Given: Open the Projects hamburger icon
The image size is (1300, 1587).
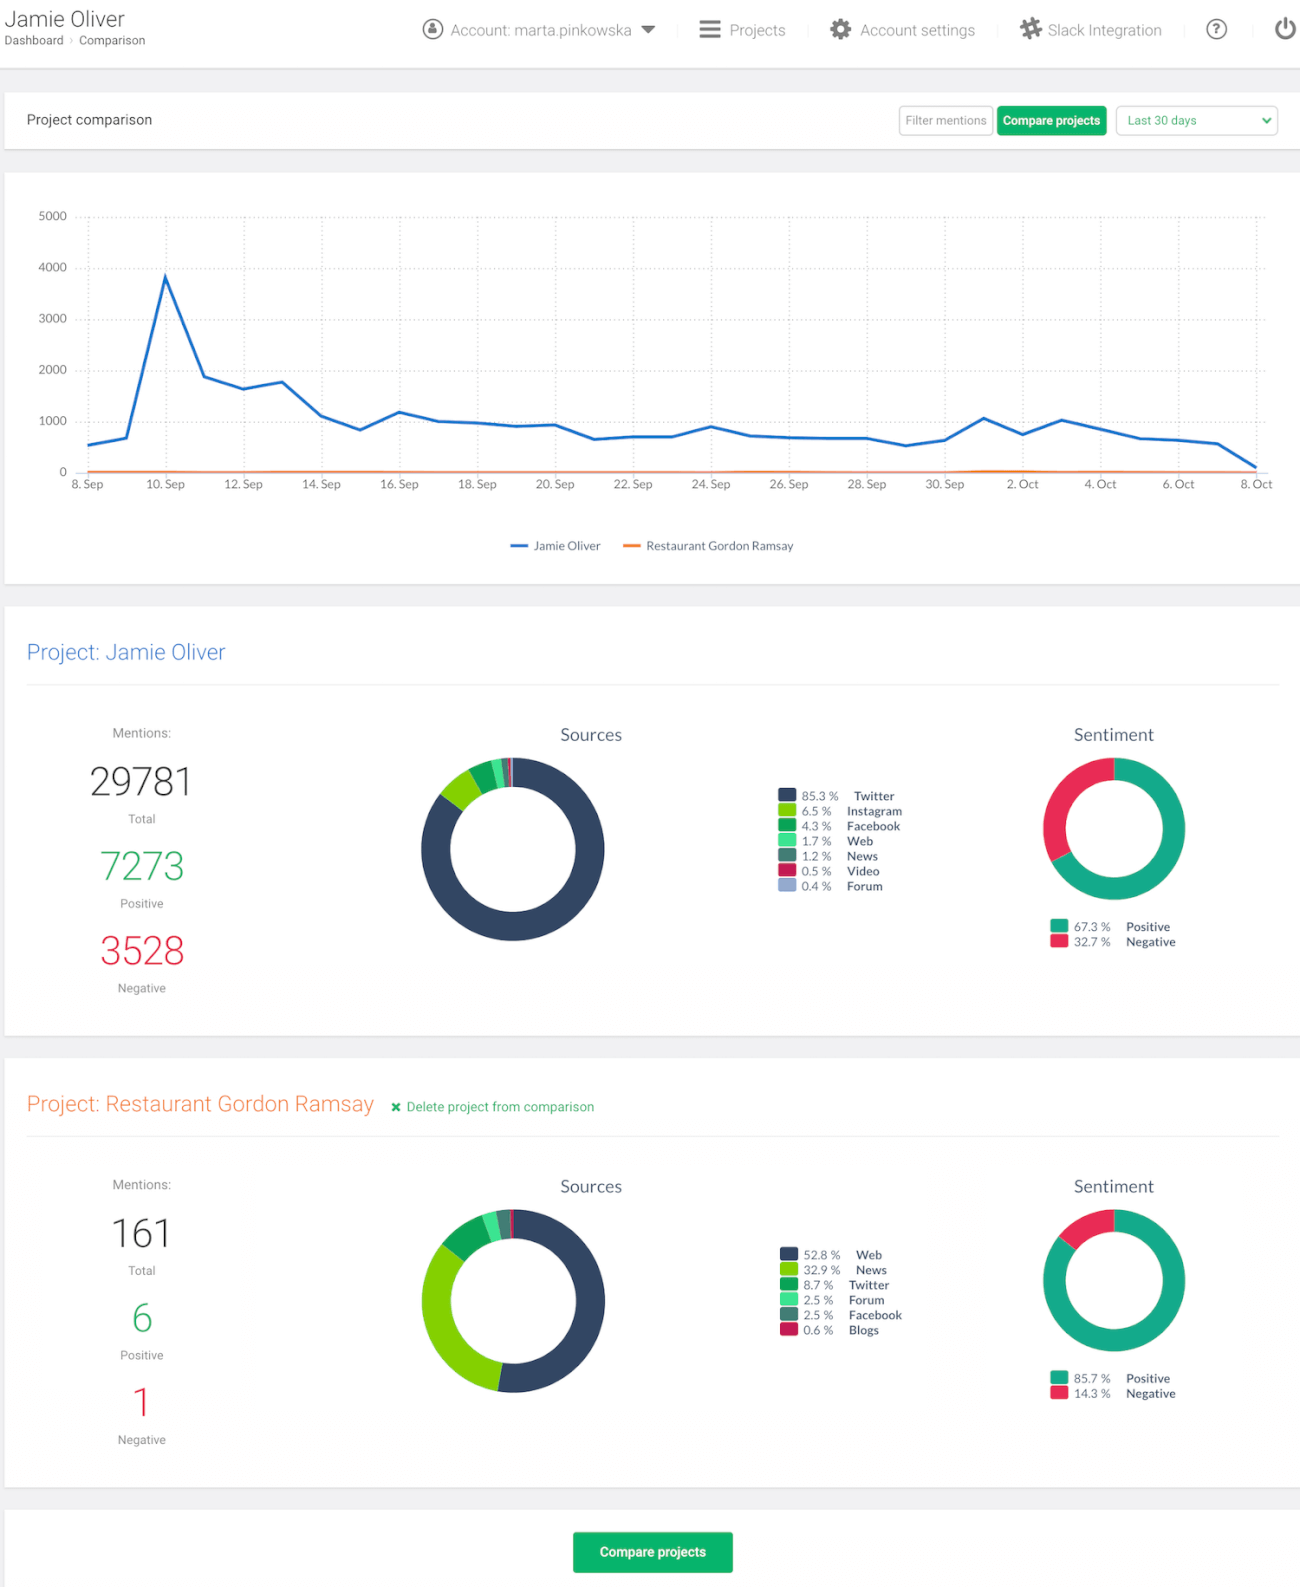Looking at the screenshot, I should click(710, 29).
